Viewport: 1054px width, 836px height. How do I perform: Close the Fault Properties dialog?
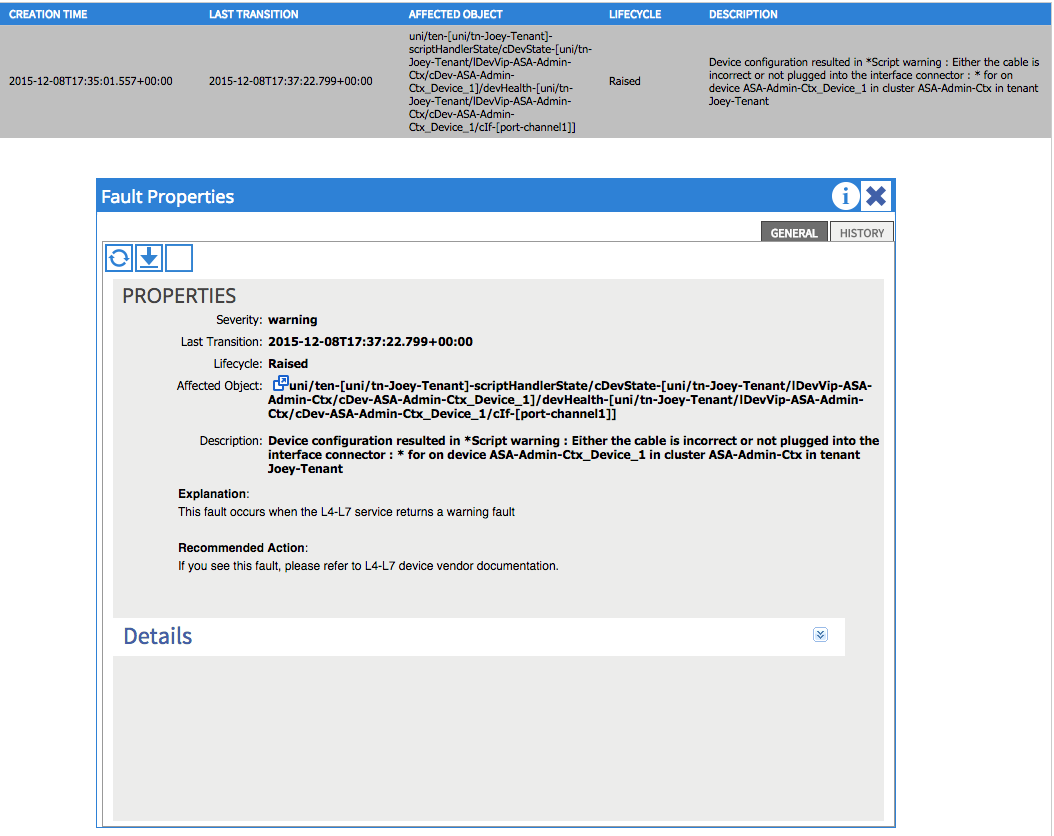(876, 196)
